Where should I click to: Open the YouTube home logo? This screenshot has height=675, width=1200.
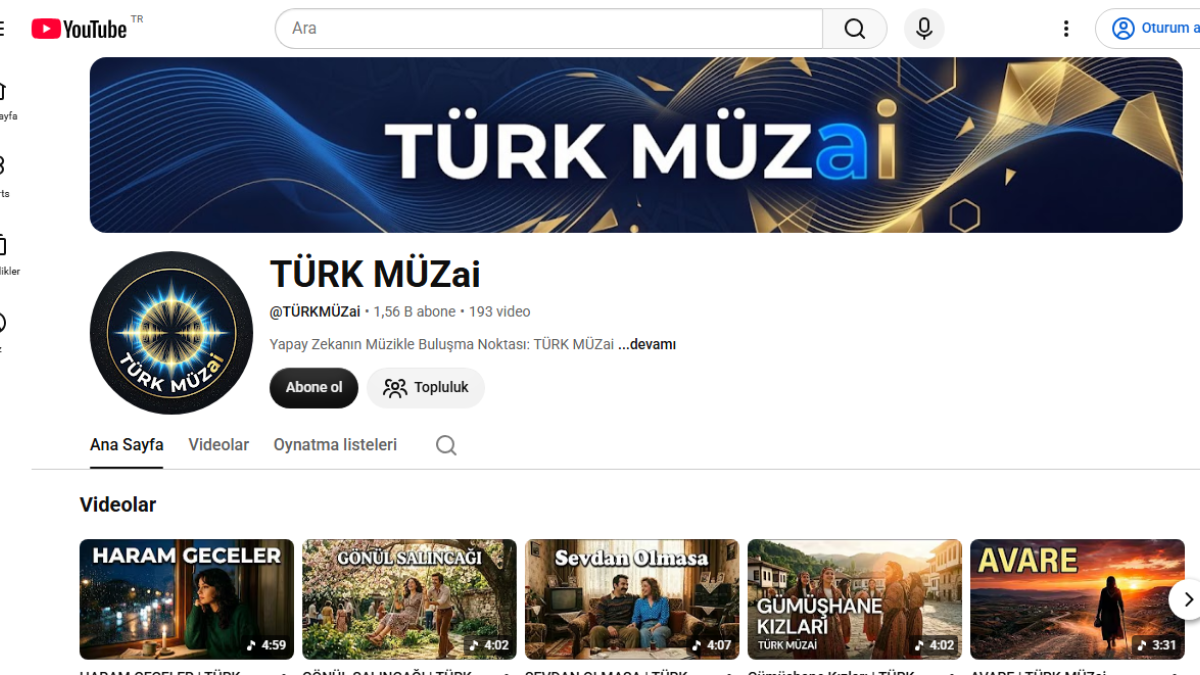click(x=79, y=29)
